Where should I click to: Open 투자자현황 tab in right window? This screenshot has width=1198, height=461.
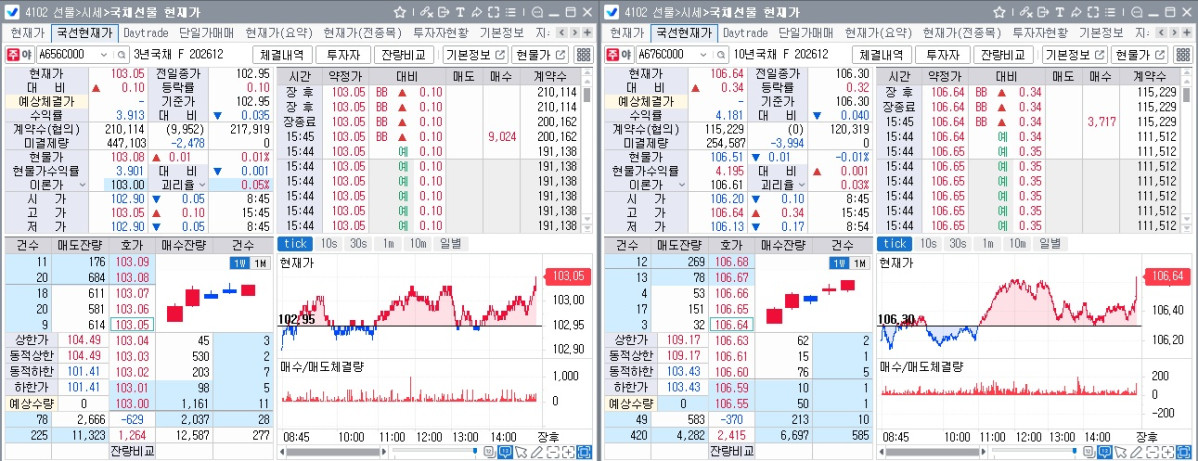pyautogui.click(x=1040, y=33)
